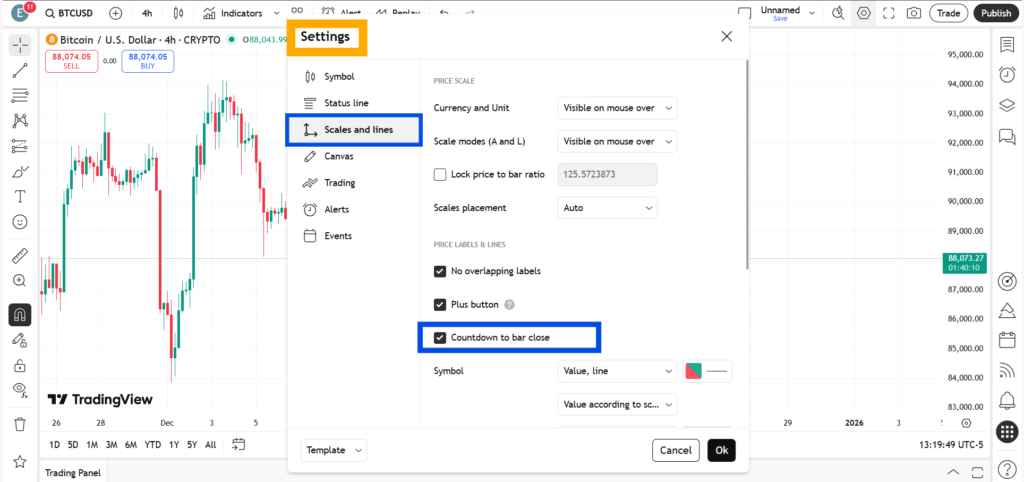Select the 1Y time range
Viewport: 1024px width, 482px height.
click(x=174, y=445)
